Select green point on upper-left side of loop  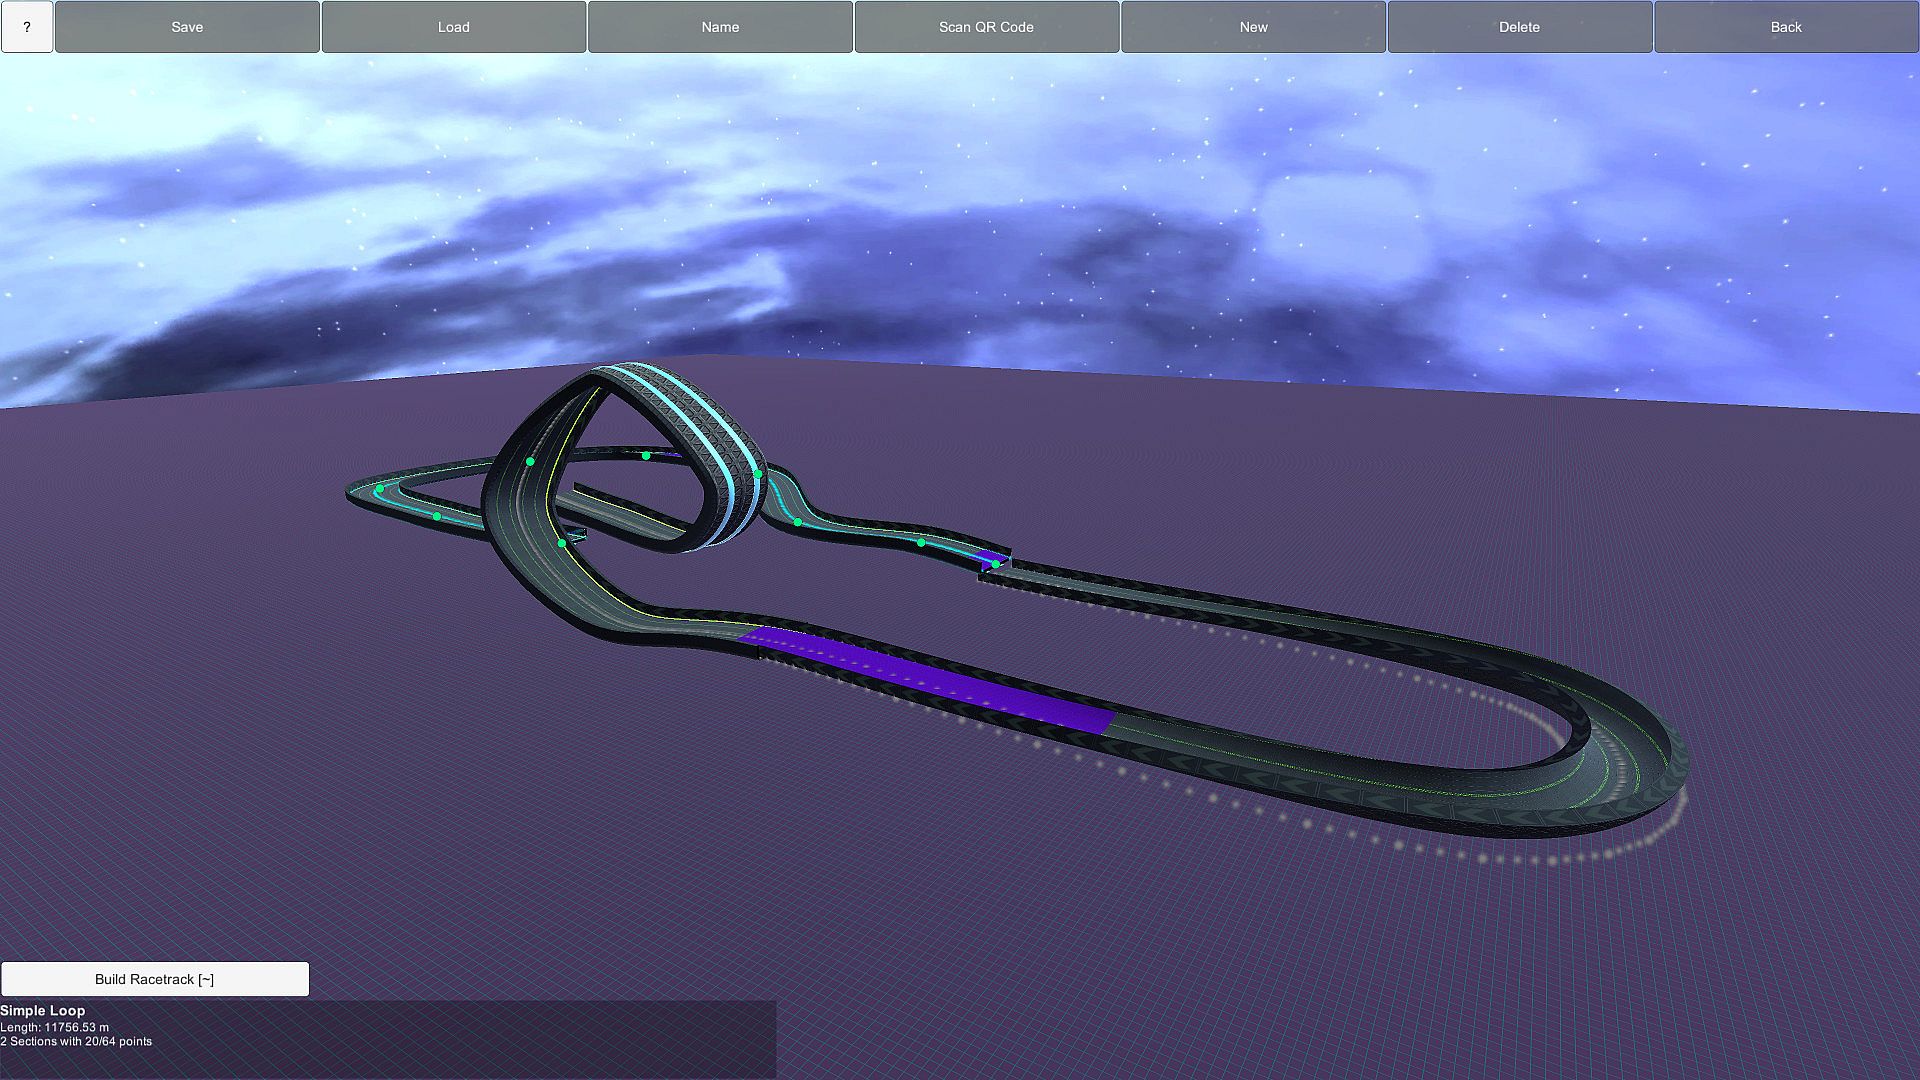[x=530, y=461]
